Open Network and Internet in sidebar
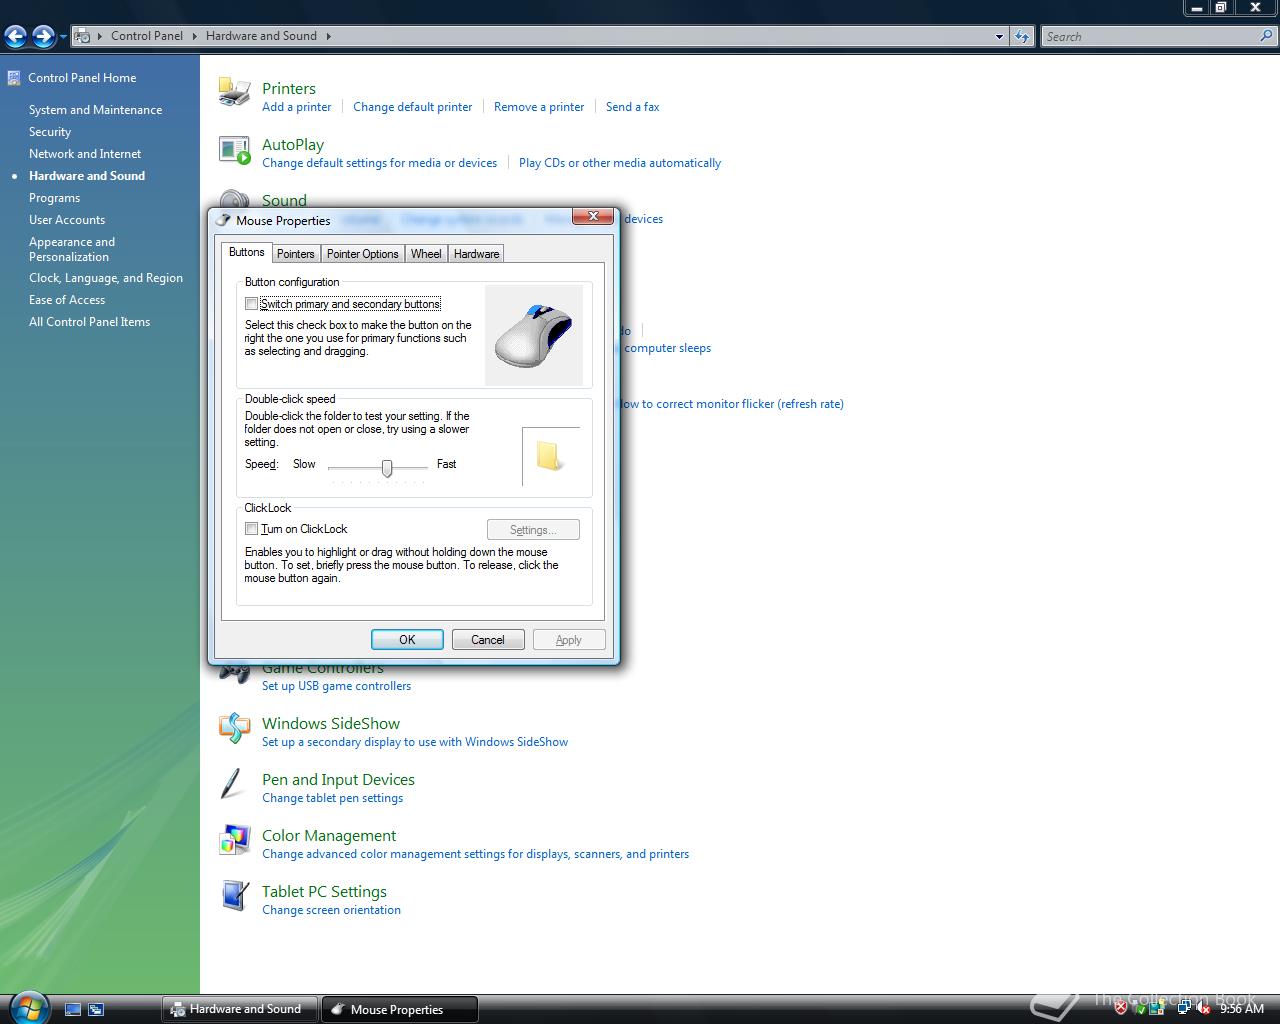The height and width of the screenshot is (1024, 1280). pyautogui.click(x=85, y=154)
